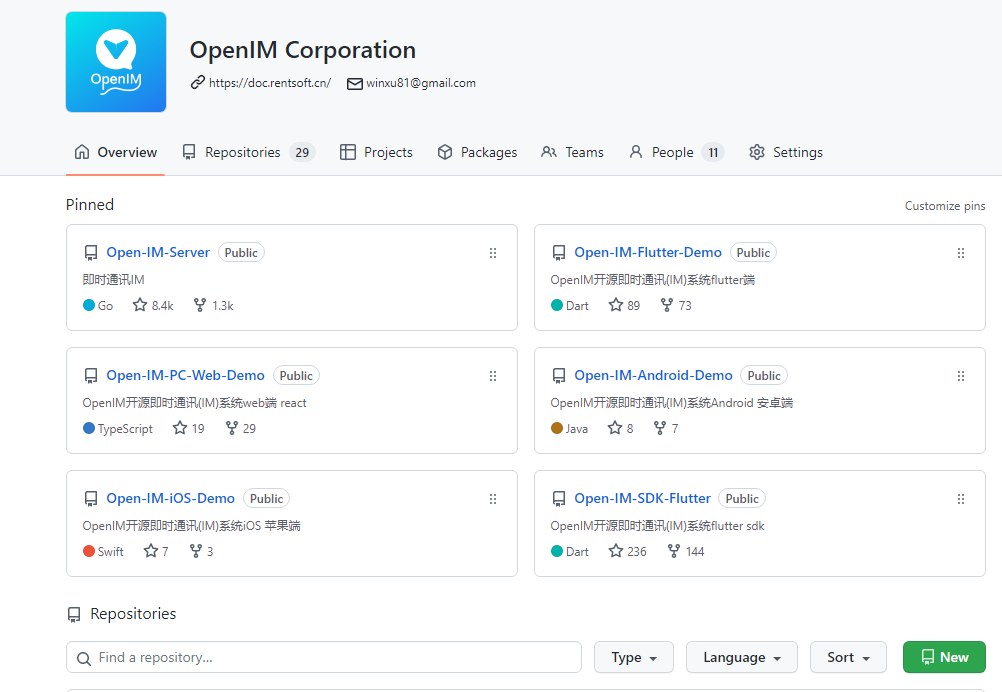1002x692 pixels.
Task: Open the Open-IM-iOS-Demo repository
Action: pyautogui.click(x=171, y=498)
